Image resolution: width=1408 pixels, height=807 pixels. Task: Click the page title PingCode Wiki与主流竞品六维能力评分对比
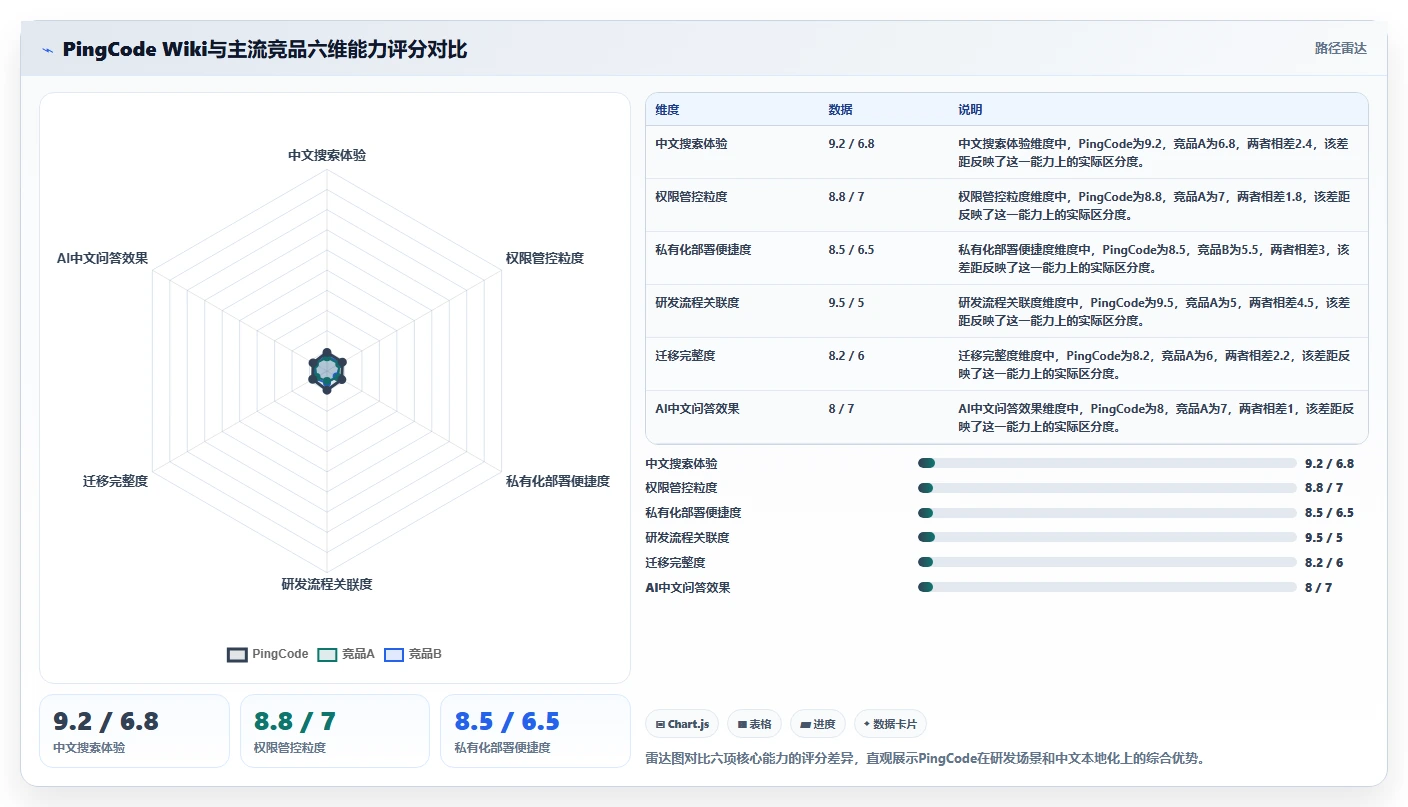[264, 49]
